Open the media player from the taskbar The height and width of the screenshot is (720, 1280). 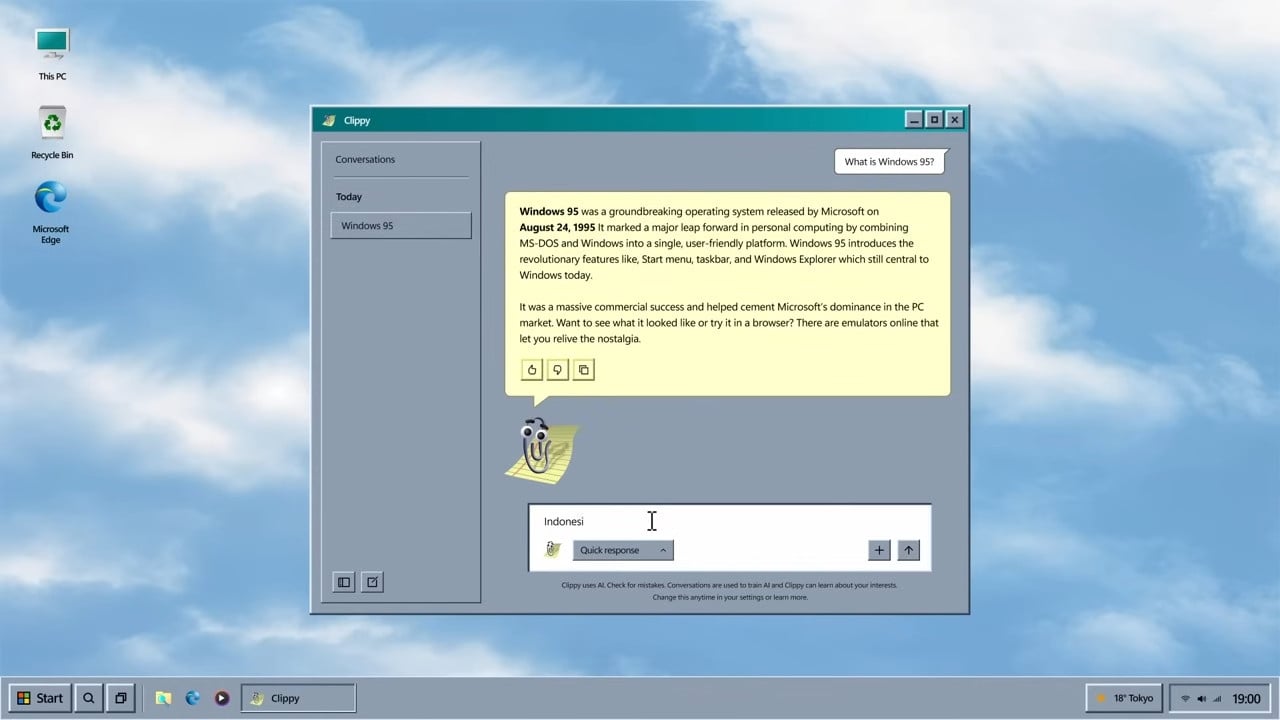point(221,698)
